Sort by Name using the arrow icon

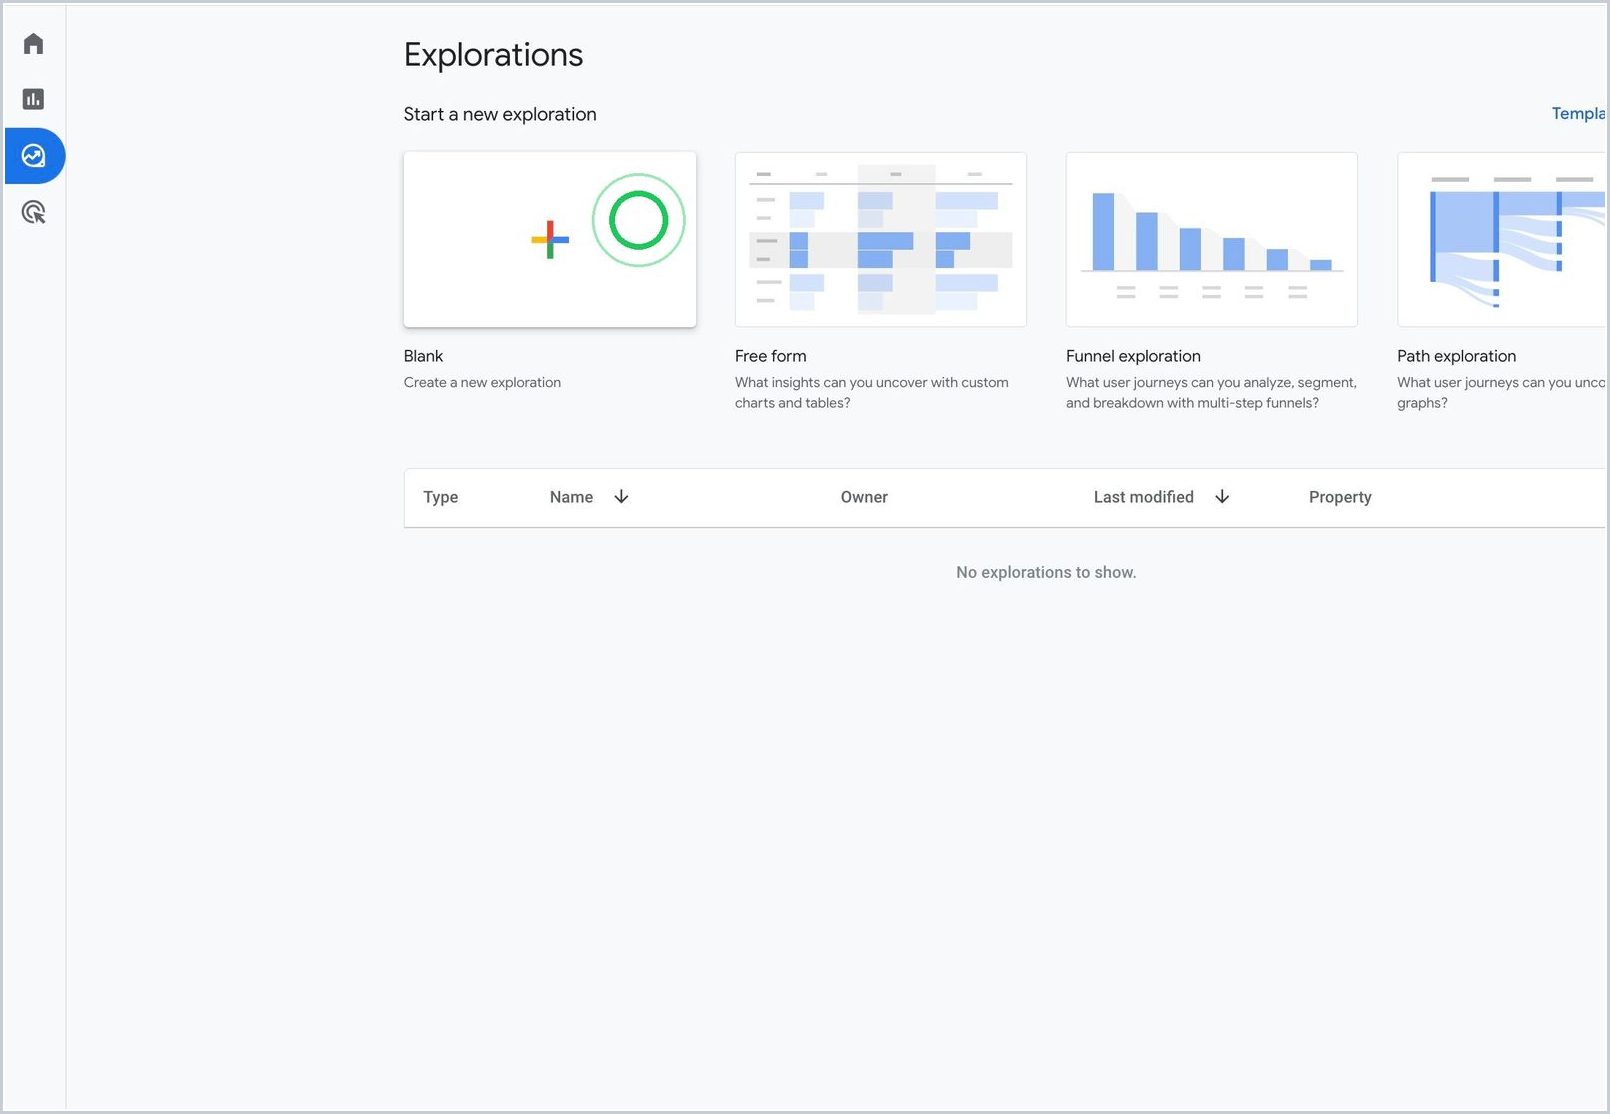tap(621, 497)
